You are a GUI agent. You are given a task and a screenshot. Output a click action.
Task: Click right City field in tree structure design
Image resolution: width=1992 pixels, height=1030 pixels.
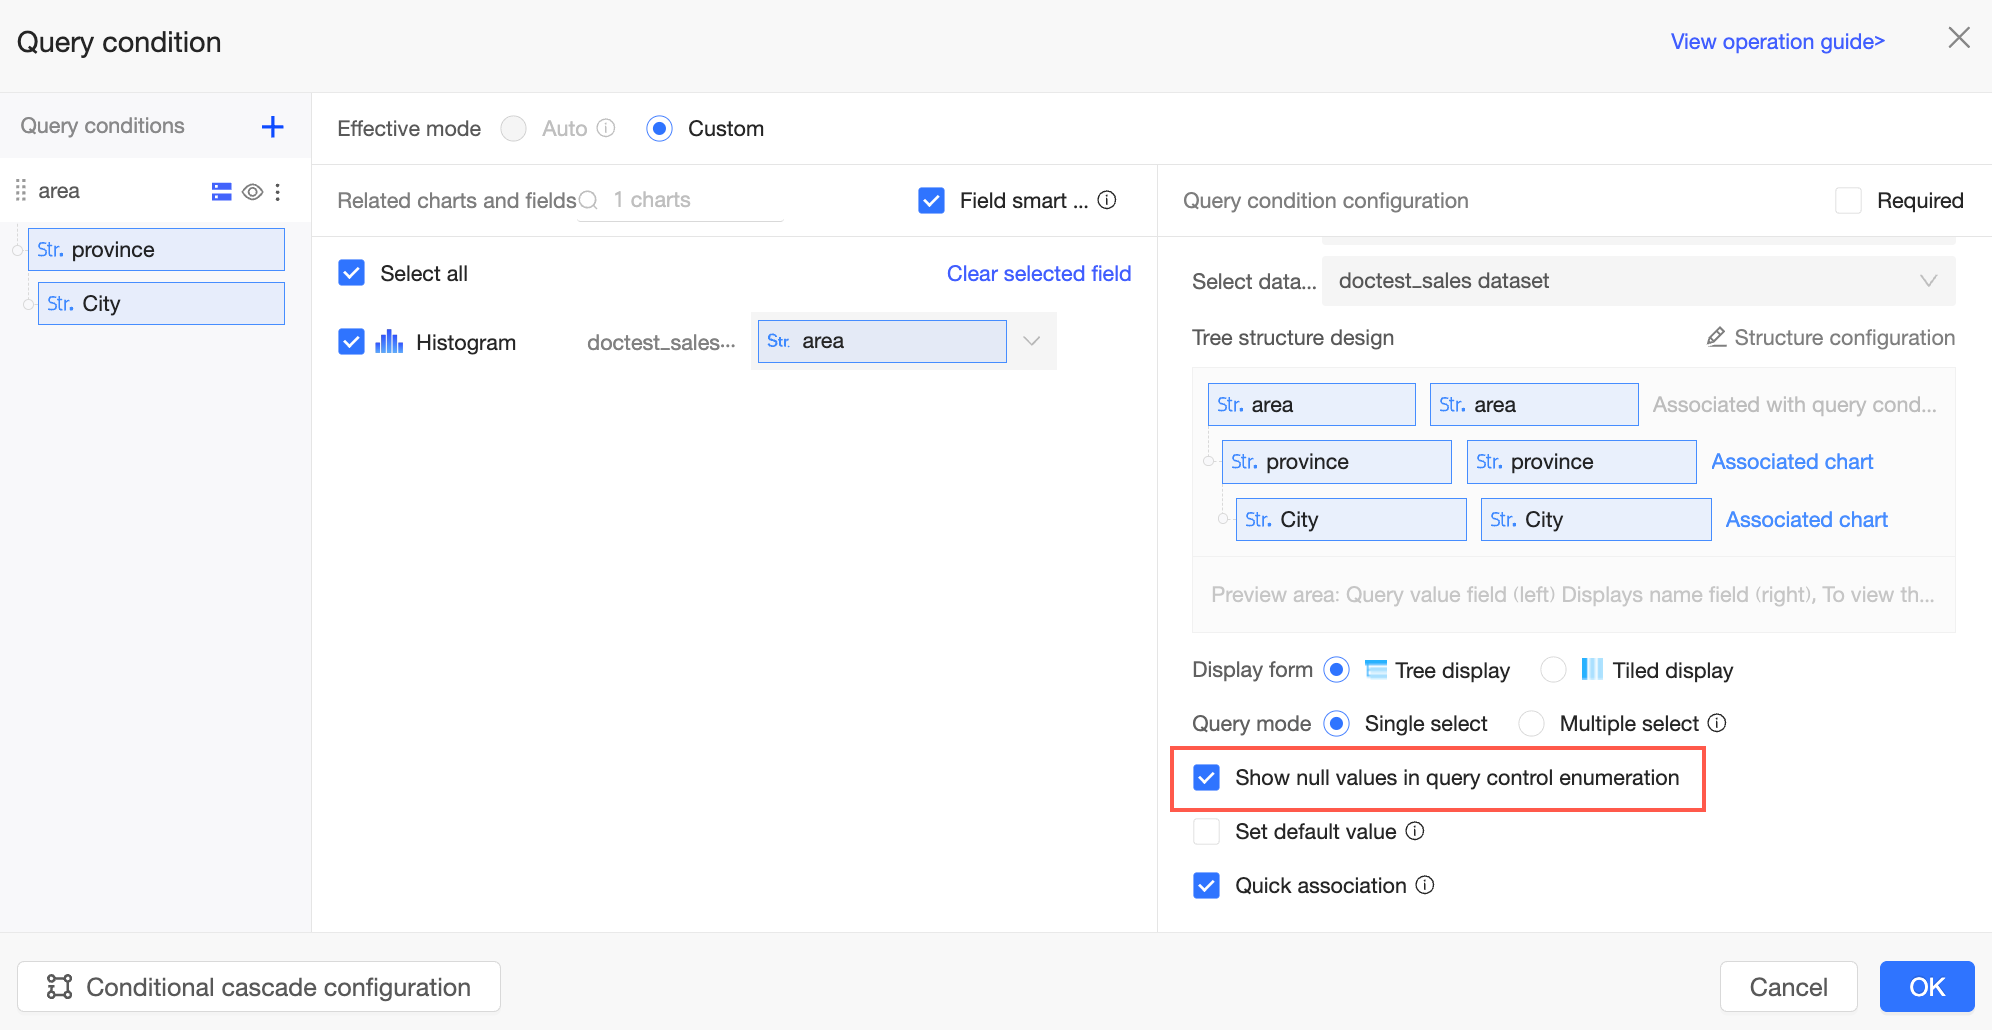tap(1596, 519)
